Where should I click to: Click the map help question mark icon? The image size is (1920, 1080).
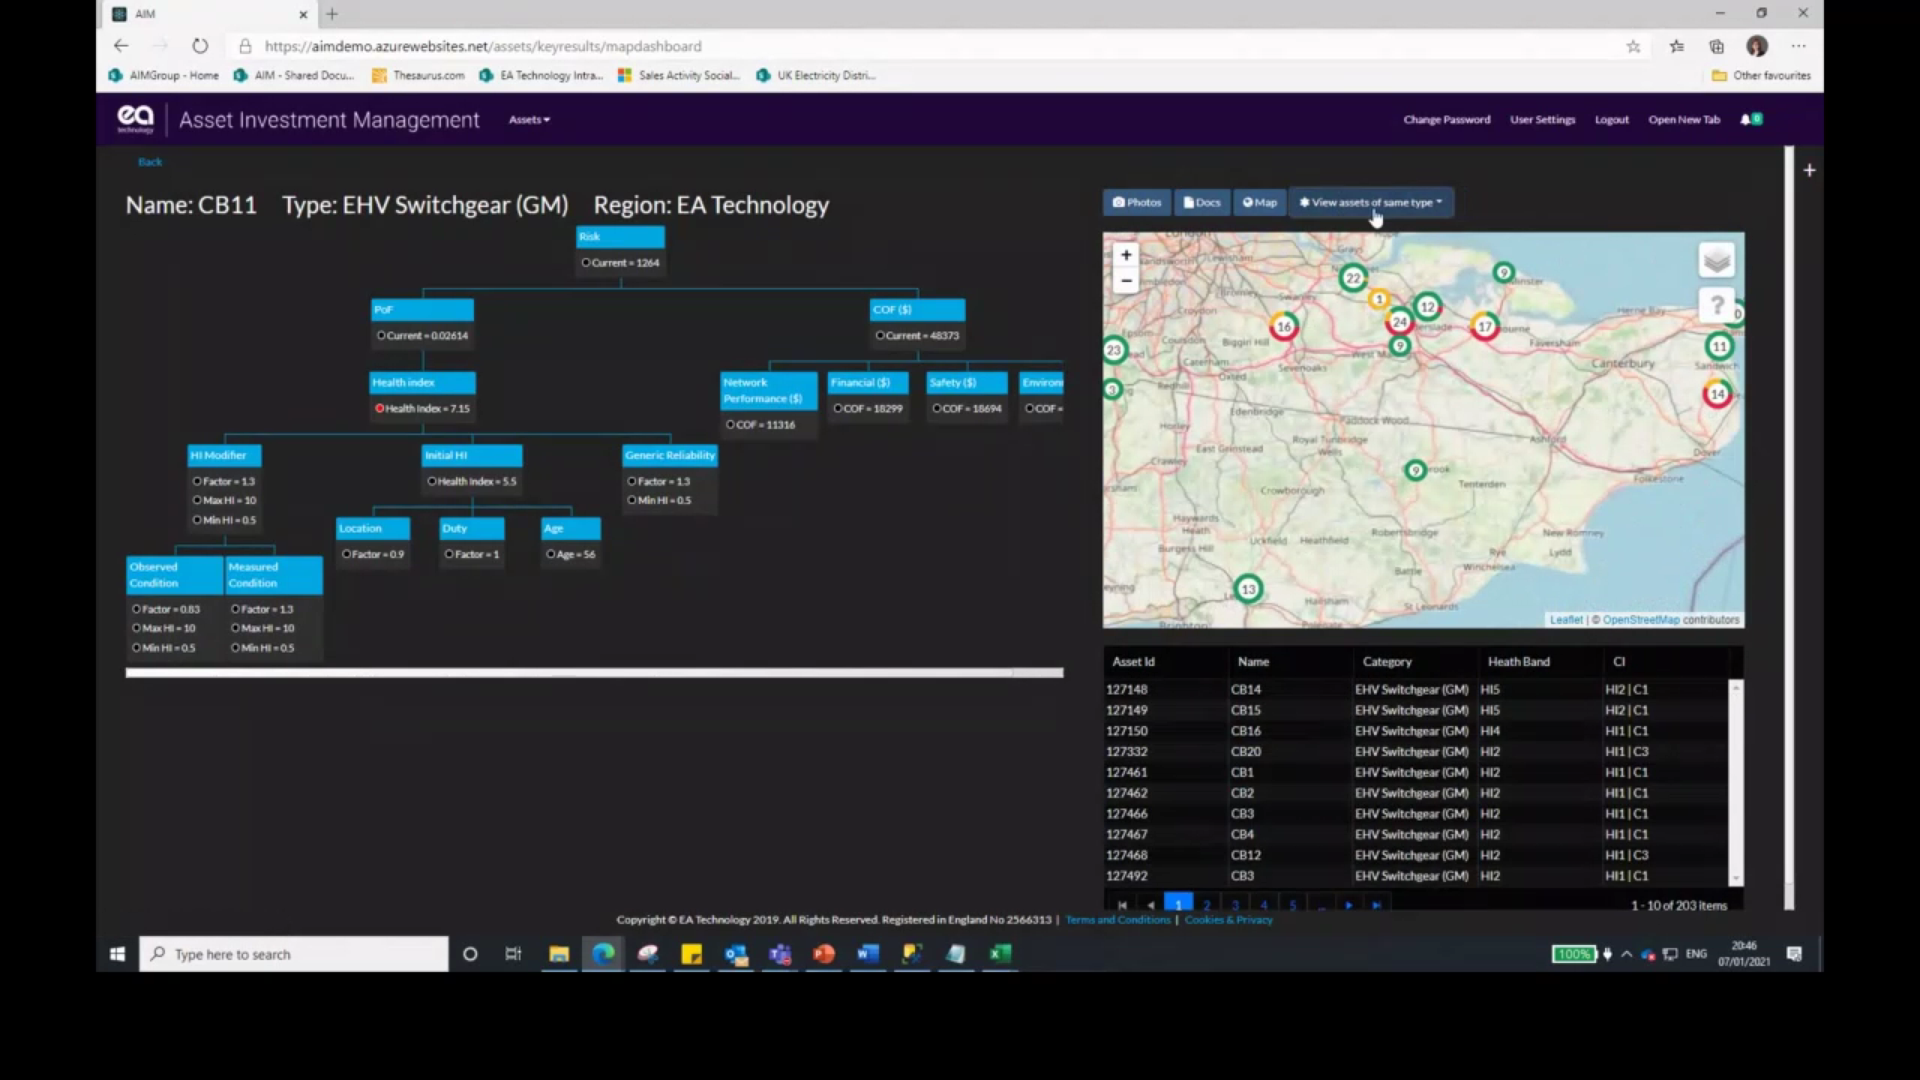(x=1716, y=305)
